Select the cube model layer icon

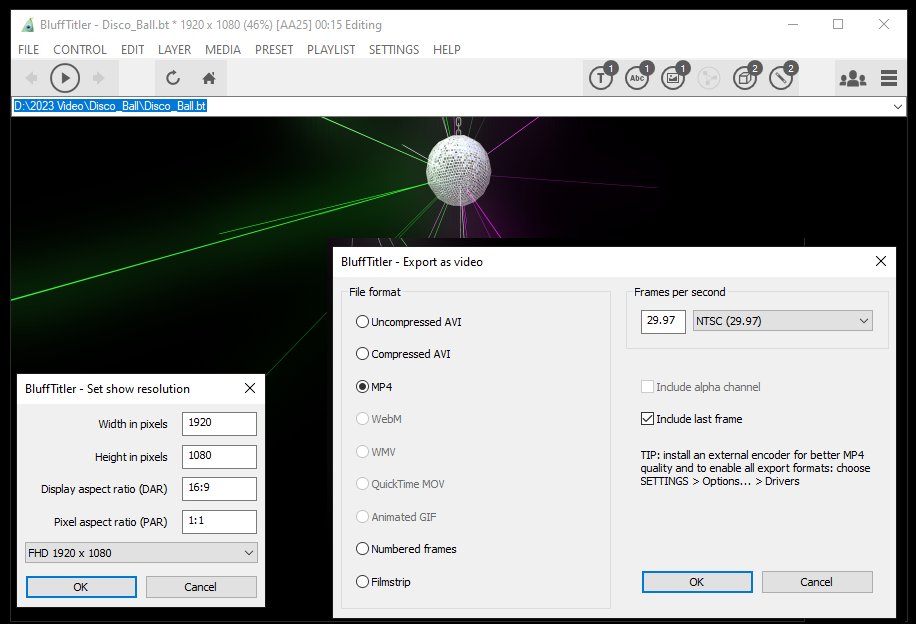coord(746,77)
